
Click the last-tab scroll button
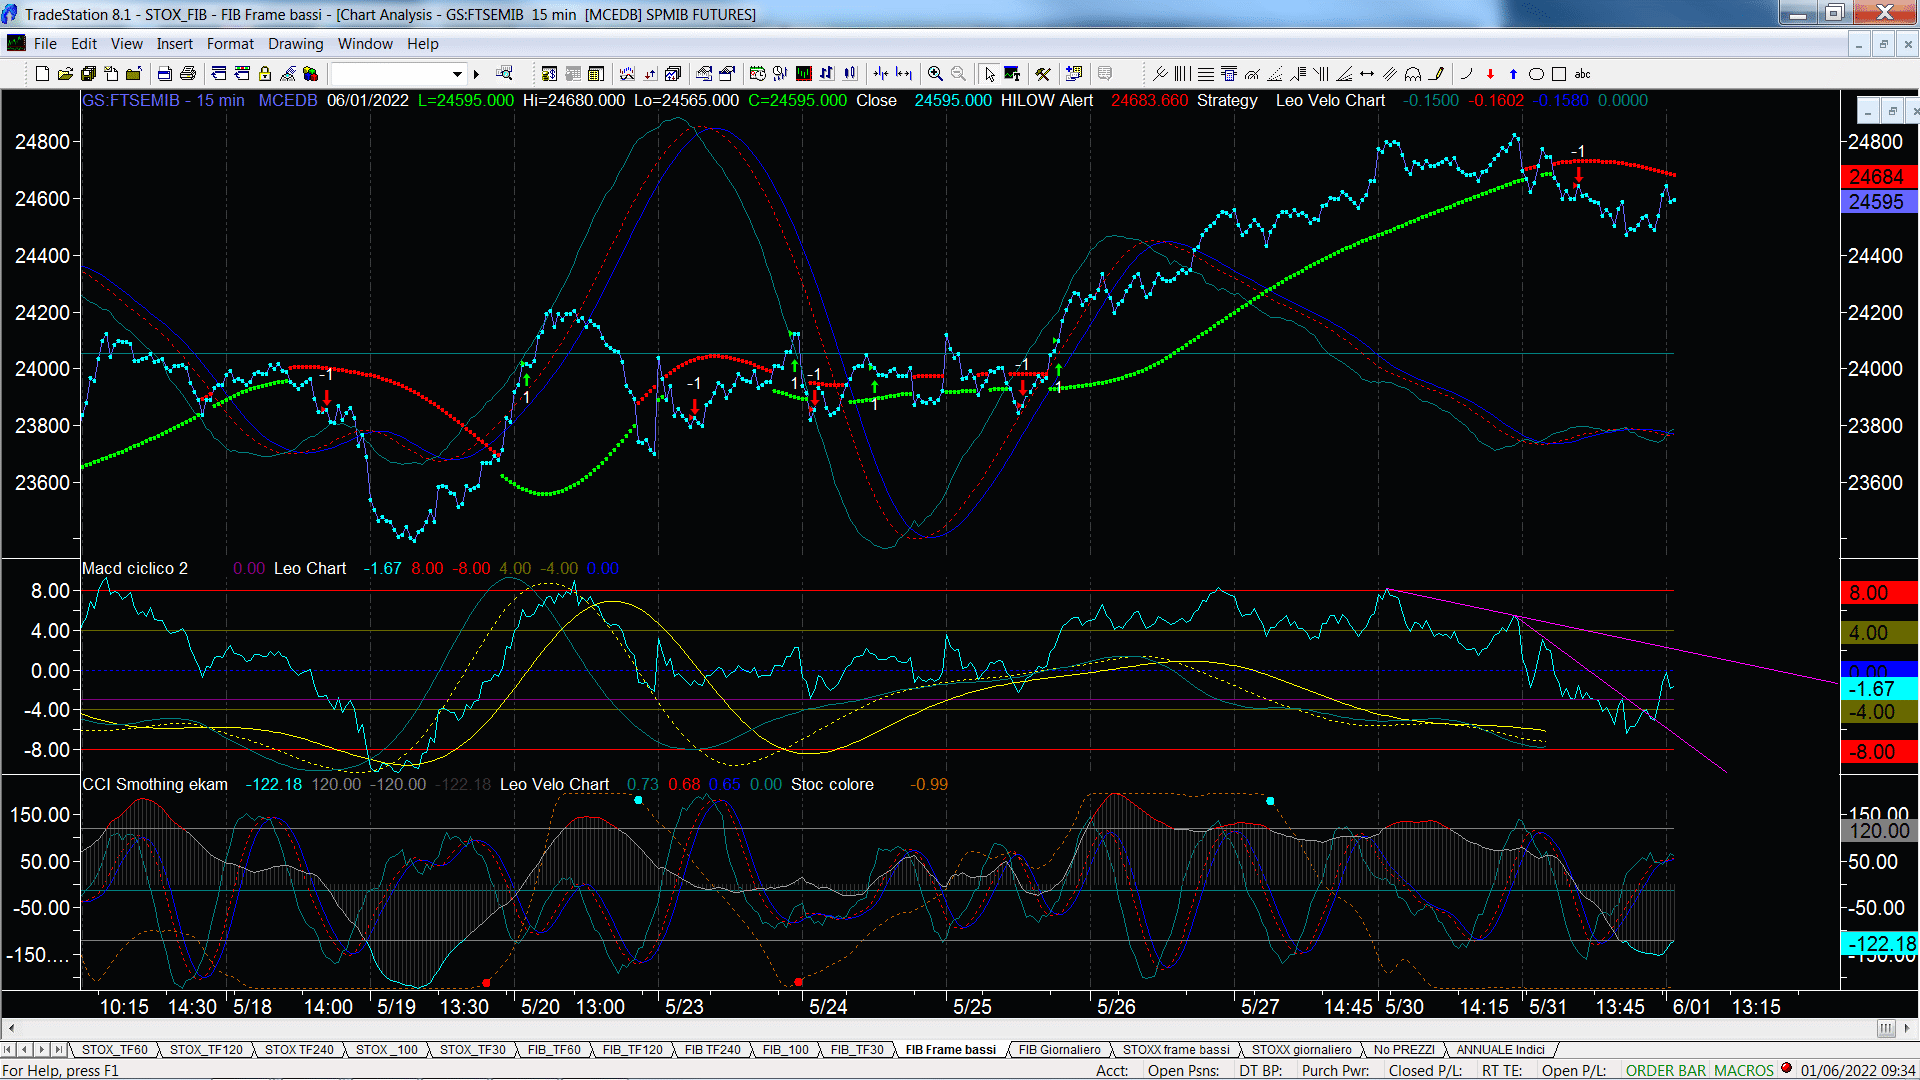click(59, 1050)
